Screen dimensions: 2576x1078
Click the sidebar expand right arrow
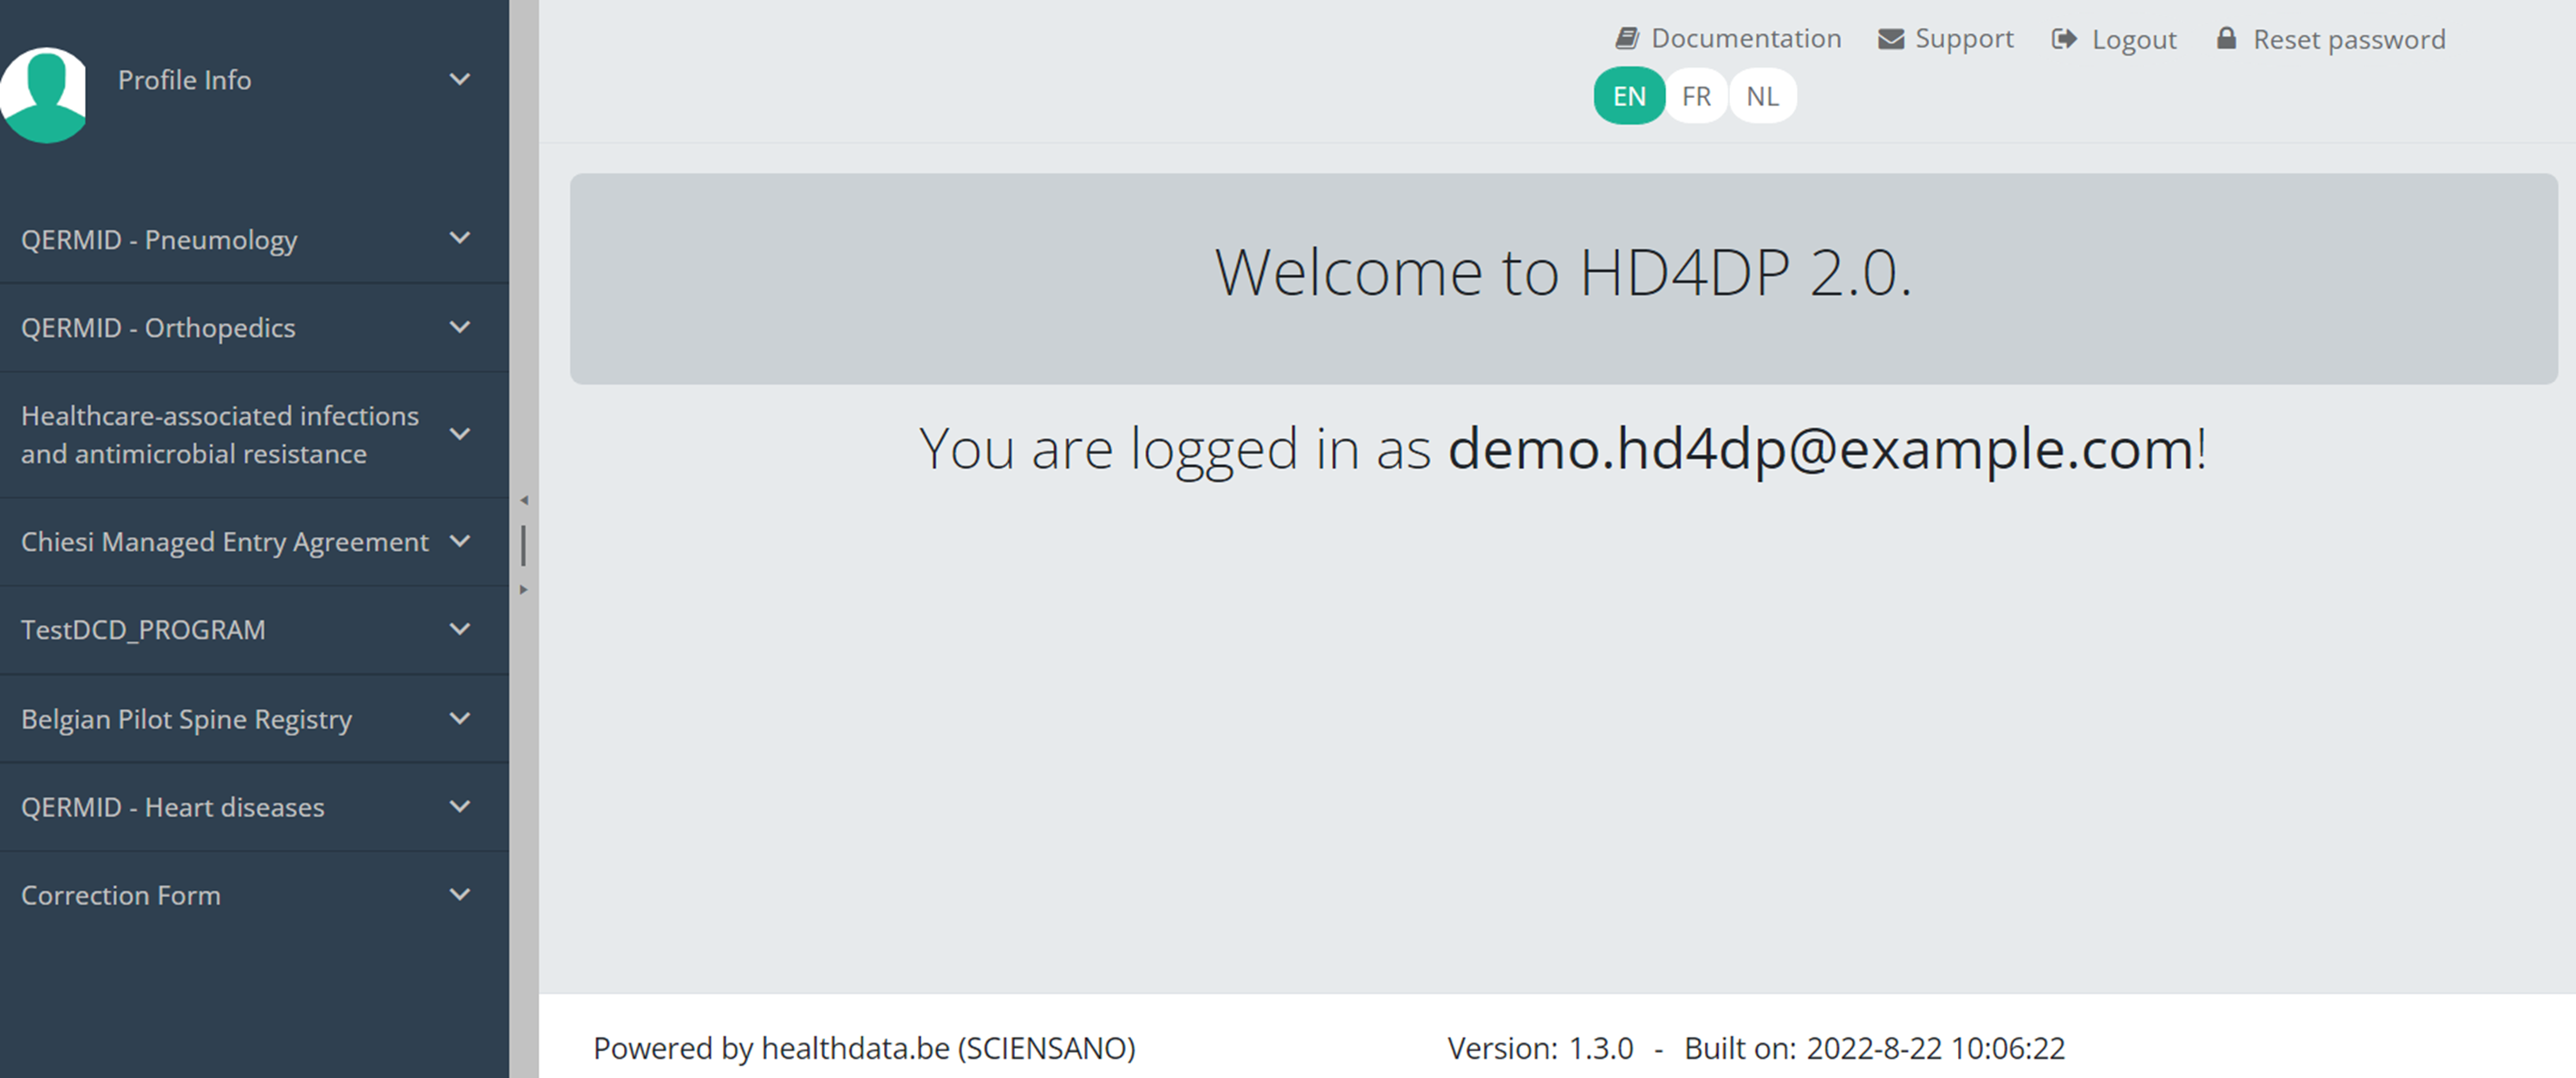coord(524,590)
